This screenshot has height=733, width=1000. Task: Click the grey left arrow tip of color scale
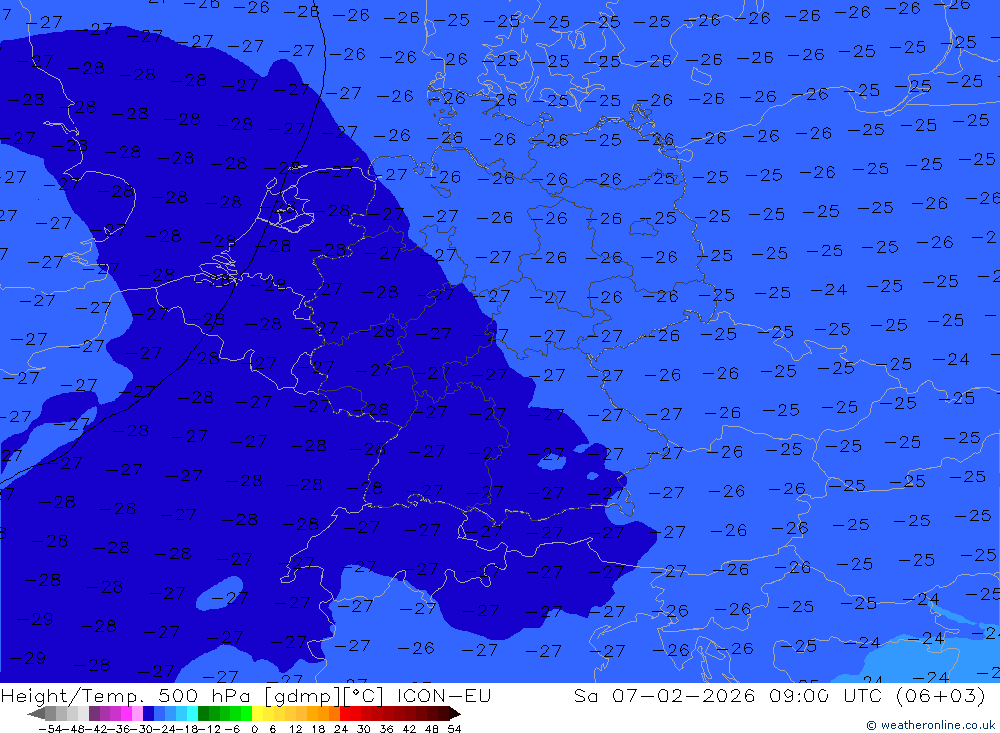(x=36, y=713)
